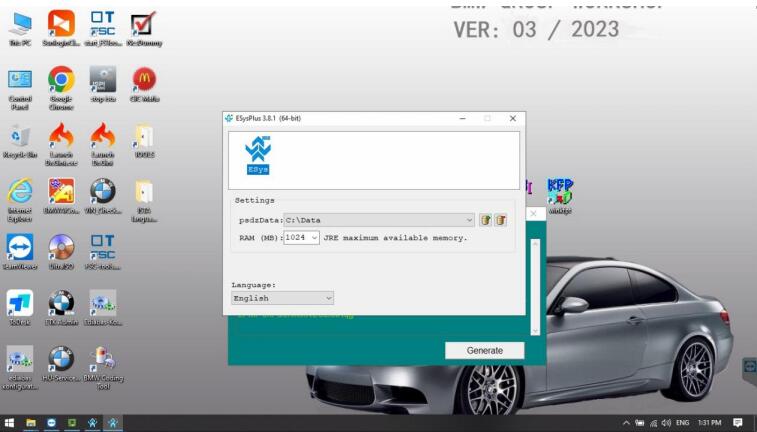Screen dimensions: 757x432
Task: Open the red M logo desktop shortcut
Action: [144, 84]
